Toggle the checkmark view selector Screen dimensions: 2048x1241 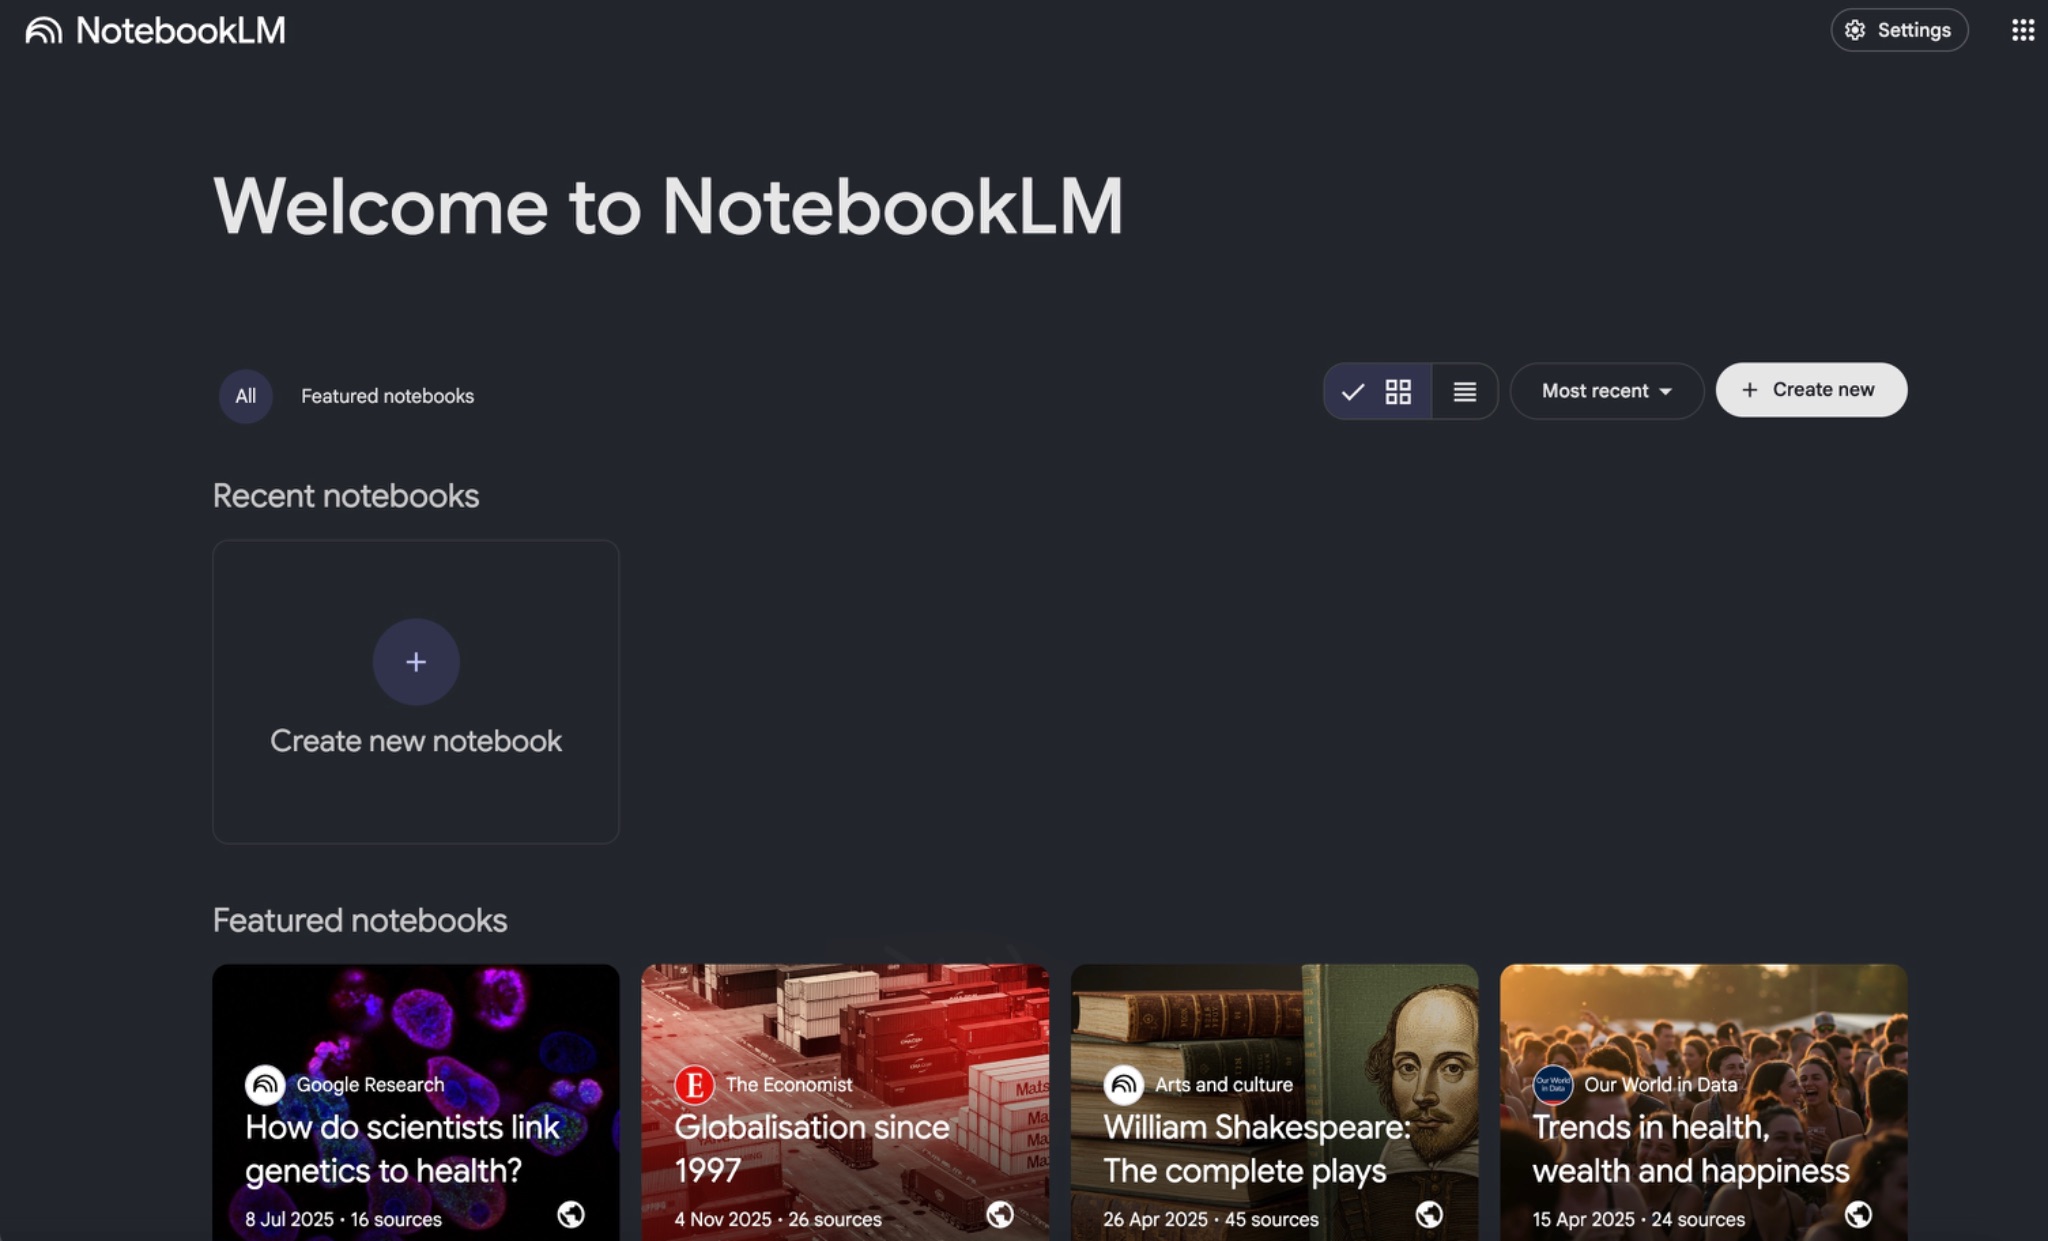click(1351, 391)
